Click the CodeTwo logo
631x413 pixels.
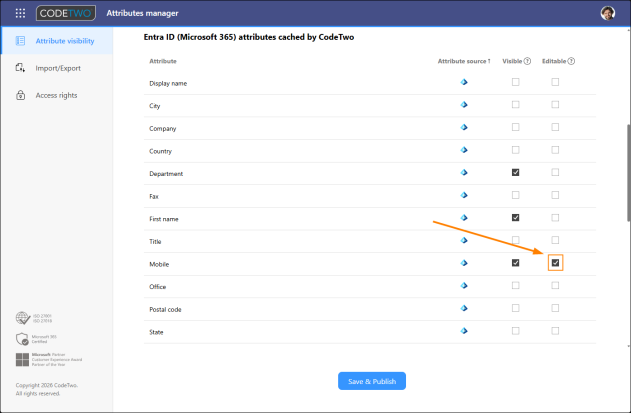click(66, 13)
